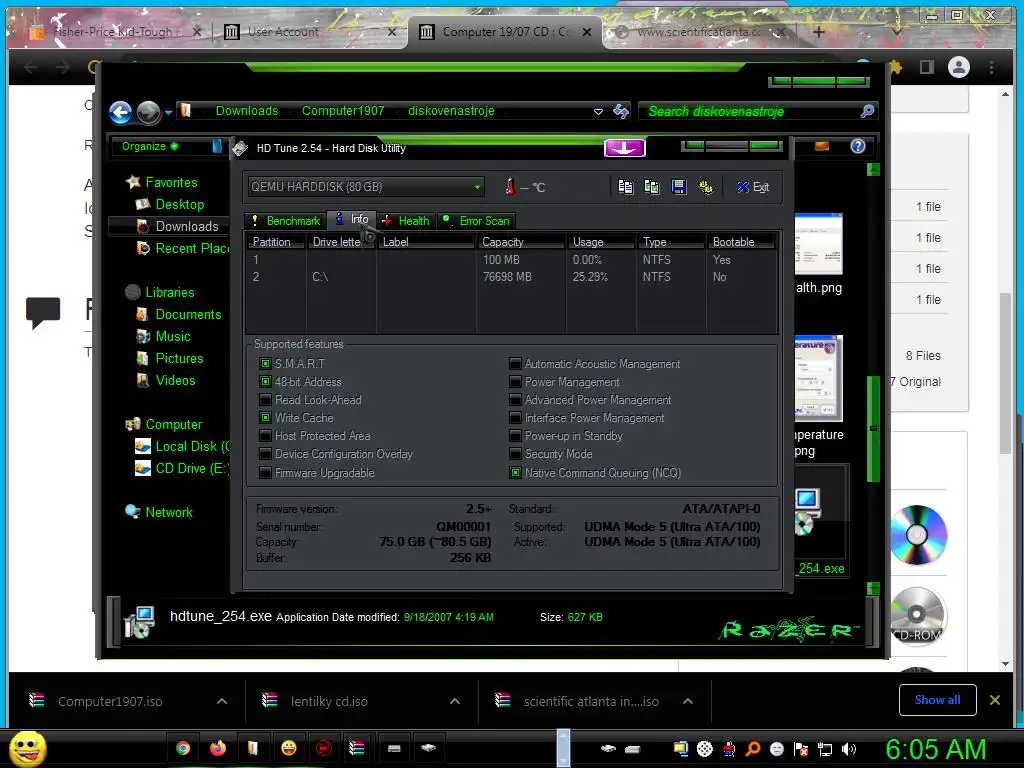
Task: Open the Chrome profile avatar icon
Action: [x=958, y=67]
